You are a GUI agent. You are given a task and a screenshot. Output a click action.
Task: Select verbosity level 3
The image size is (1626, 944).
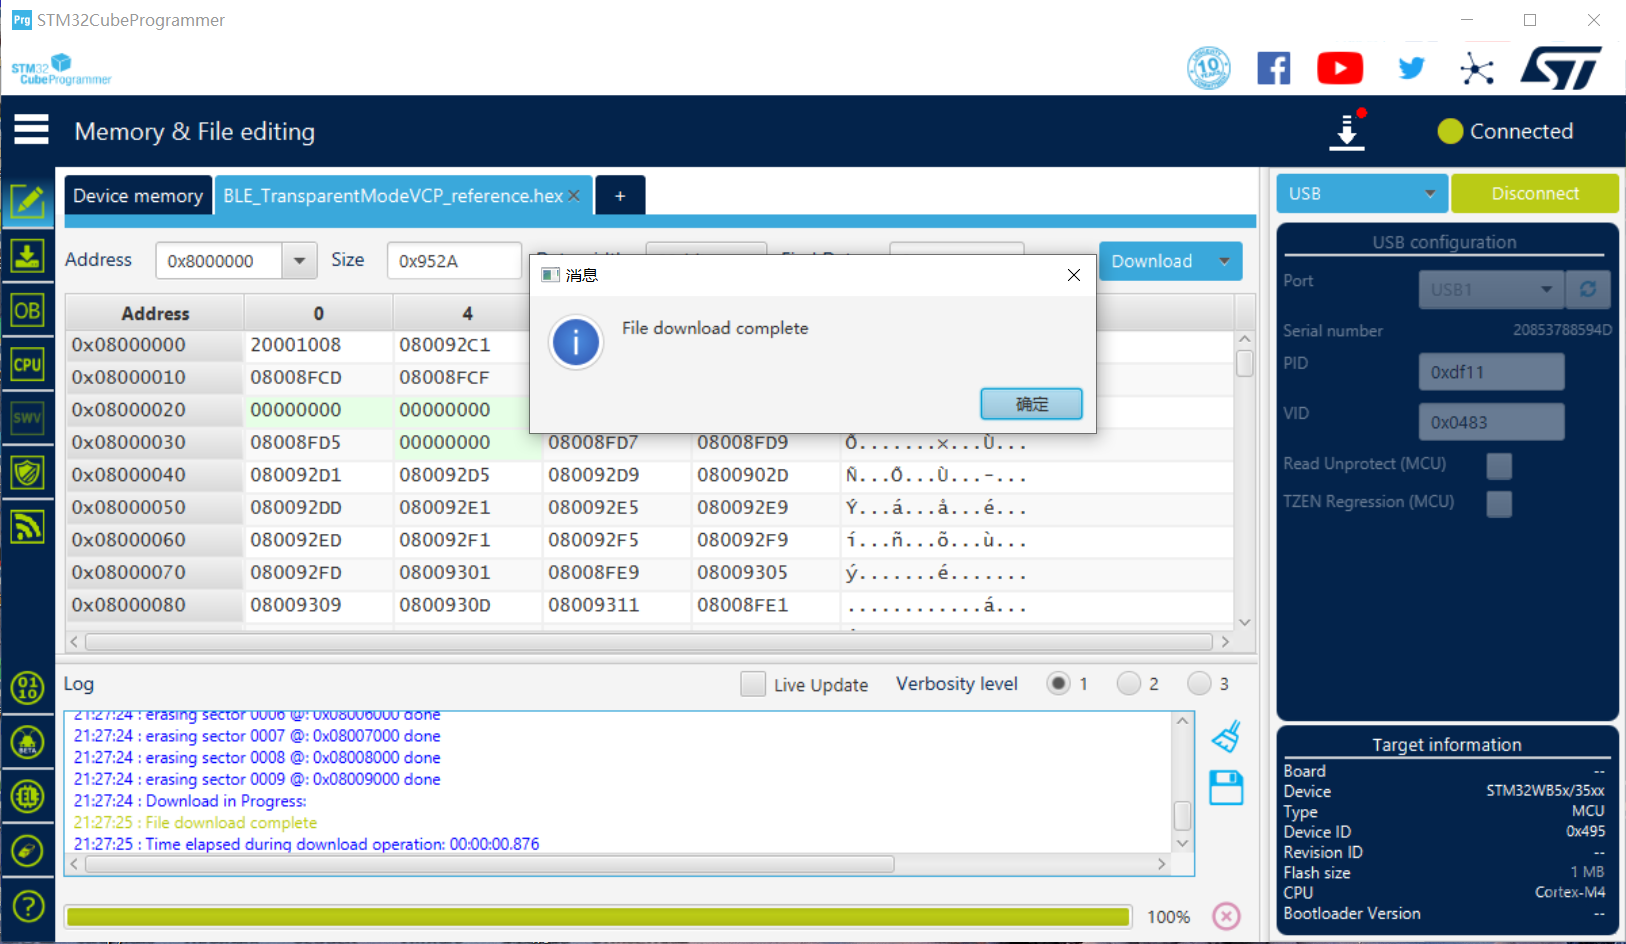(1199, 684)
